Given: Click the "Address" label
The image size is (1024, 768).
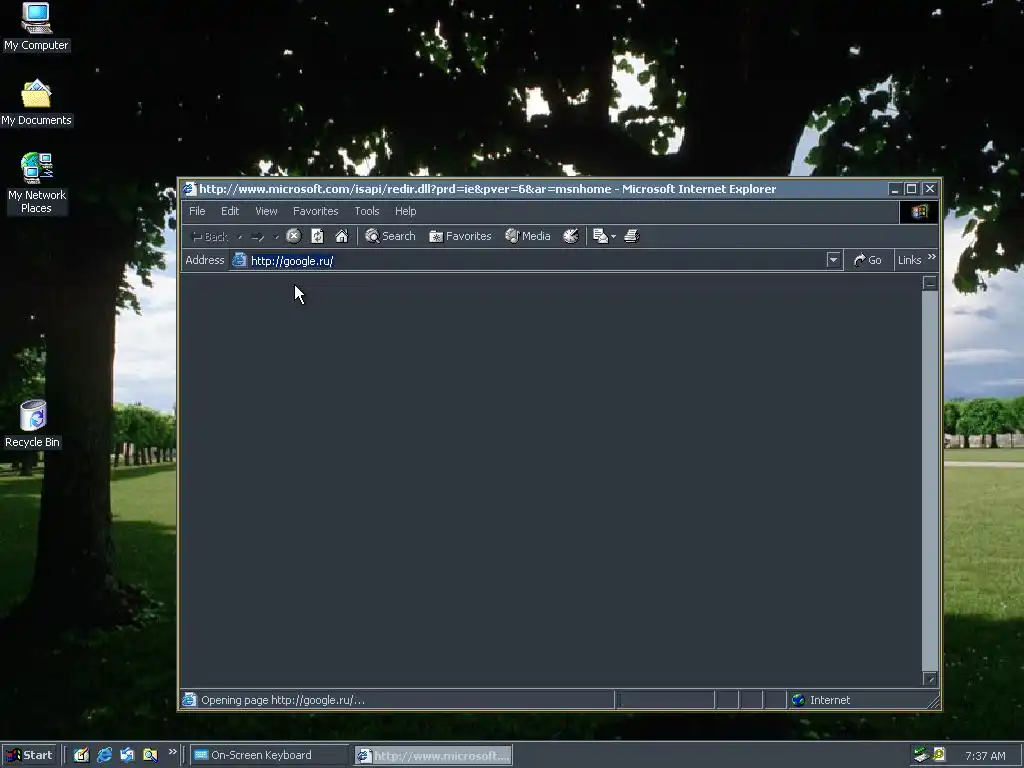Looking at the screenshot, I should point(204,260).
